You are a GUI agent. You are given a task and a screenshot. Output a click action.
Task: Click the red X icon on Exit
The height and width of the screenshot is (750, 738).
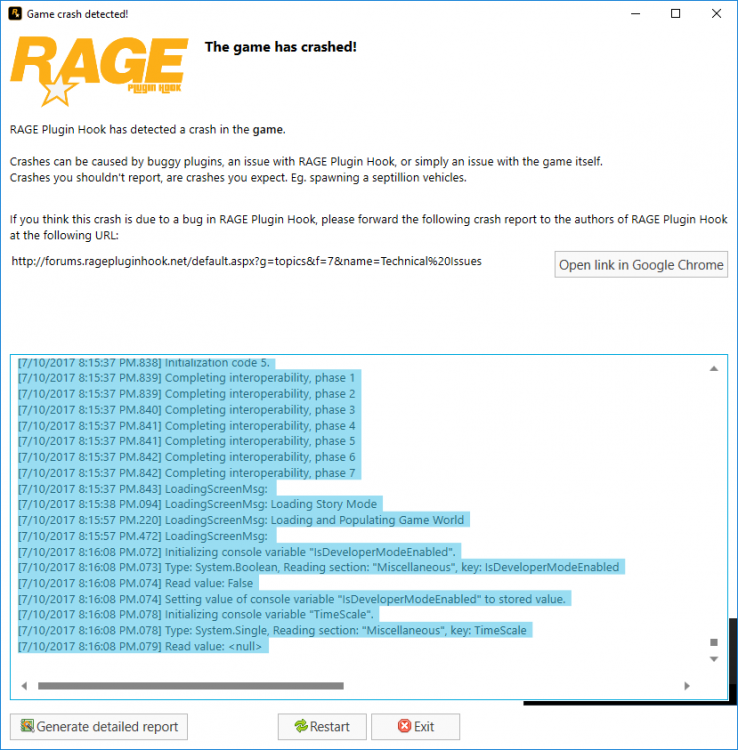click(x=404, y=726)
